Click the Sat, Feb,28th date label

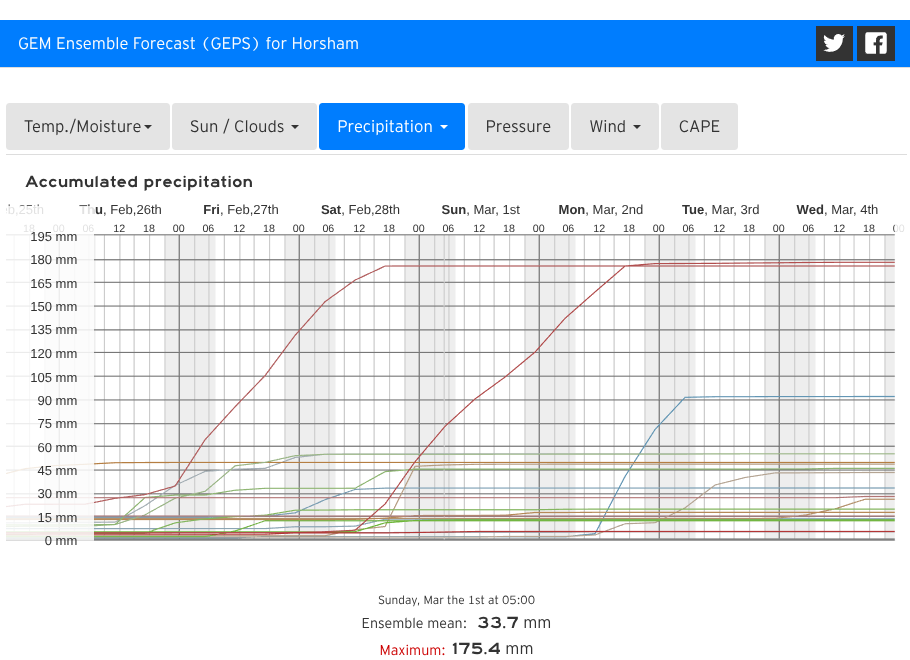[360, 210]
